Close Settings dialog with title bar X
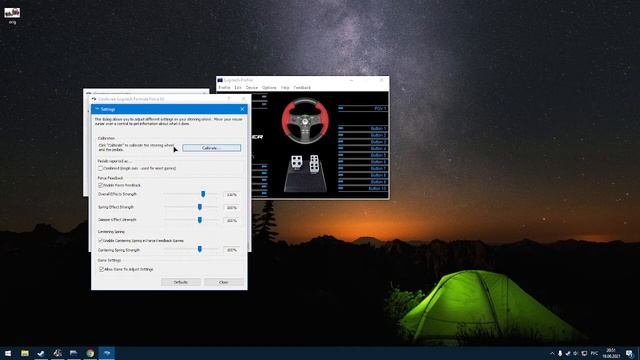Viewport: 640px width, 360px height. (242, 109)
